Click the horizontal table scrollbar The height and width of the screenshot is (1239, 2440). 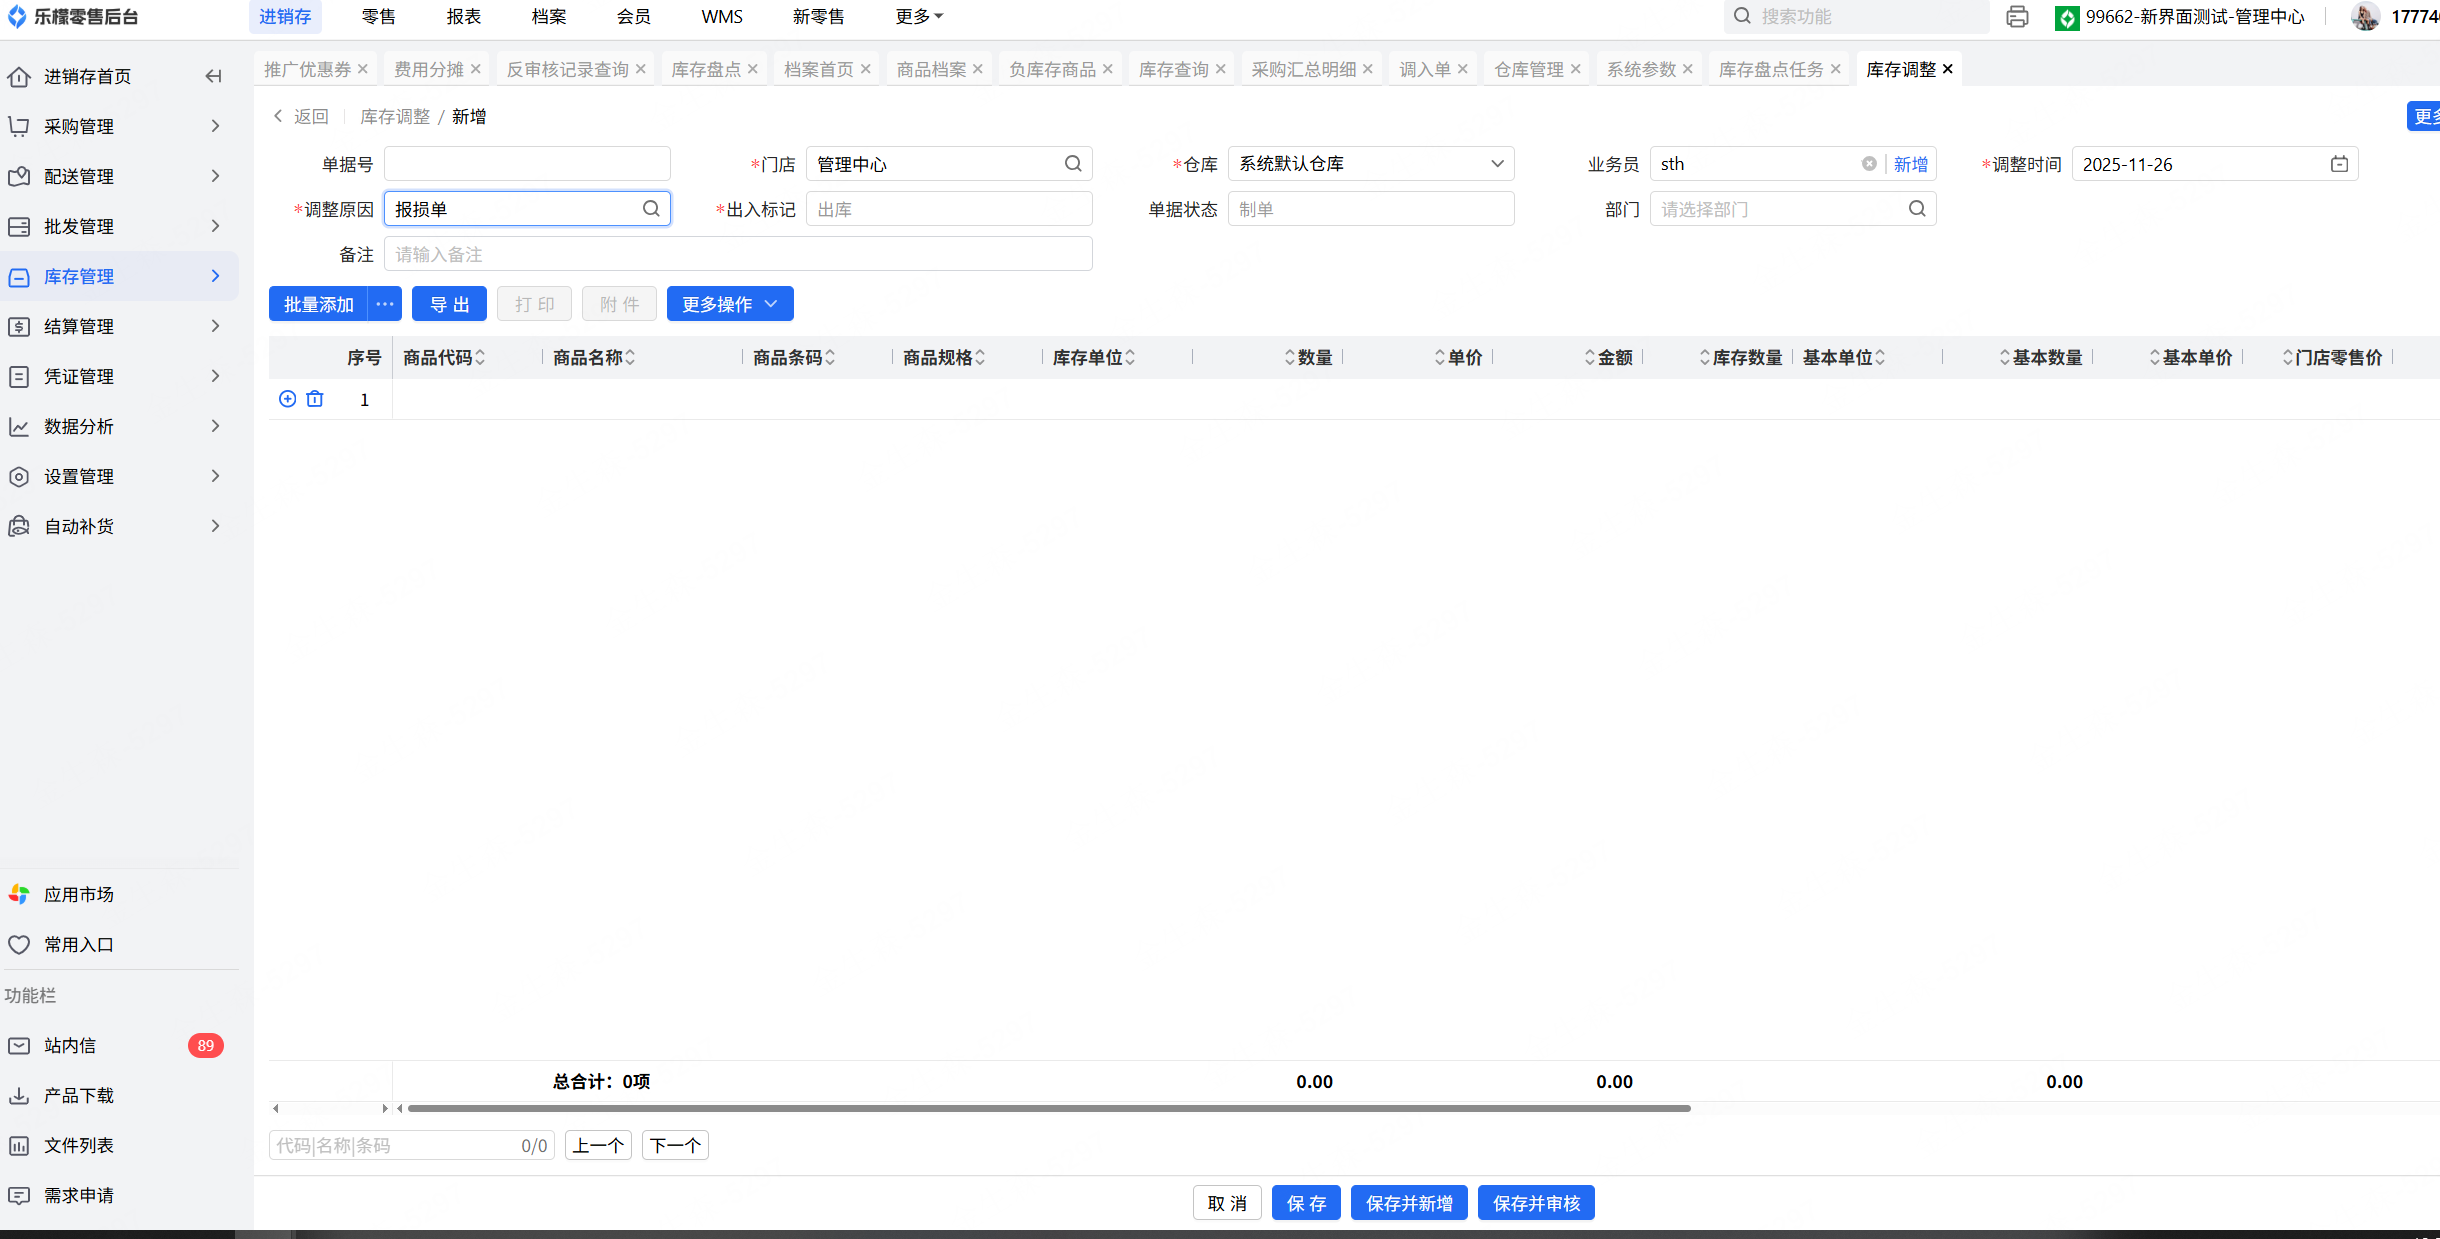(1048, 1108)
